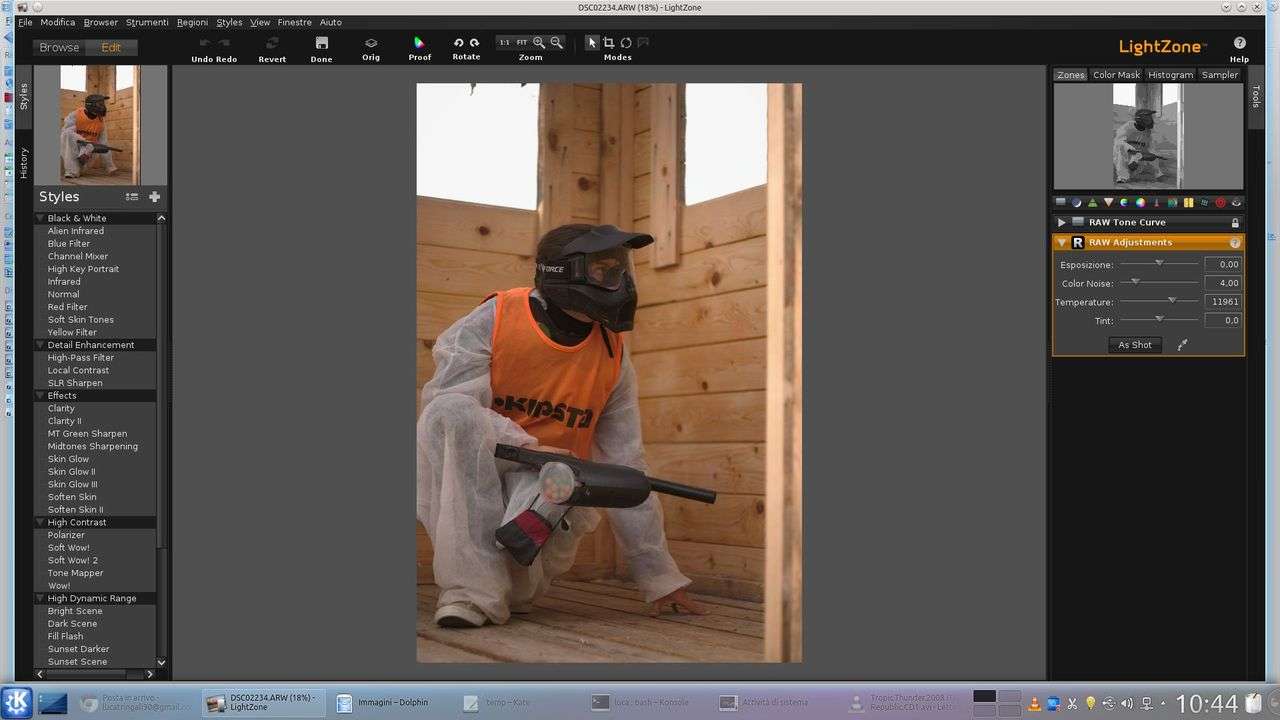Collapse the Black & White styles group
Viewport: 1280px width, 720px height.
pos(41,218)
